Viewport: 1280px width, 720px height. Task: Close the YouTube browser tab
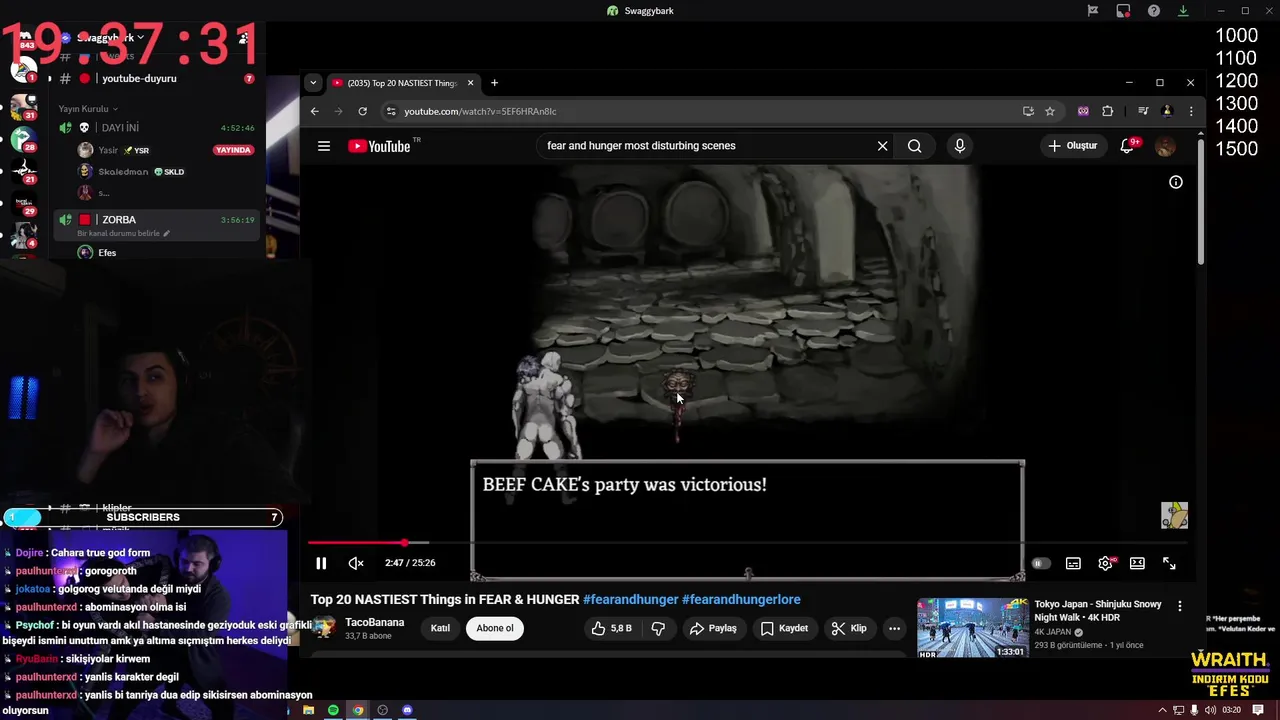(x=470, y=83)
